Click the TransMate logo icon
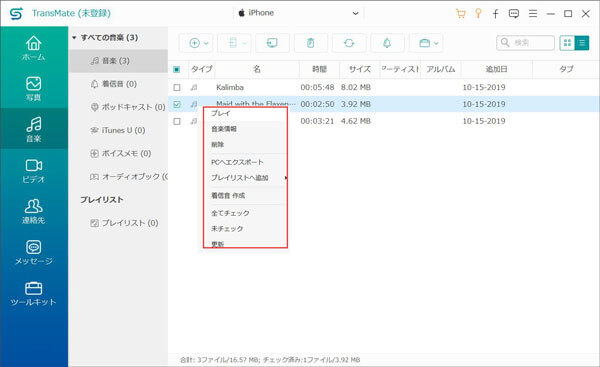This screenshot has width=600, height=367. click(16, 14)
